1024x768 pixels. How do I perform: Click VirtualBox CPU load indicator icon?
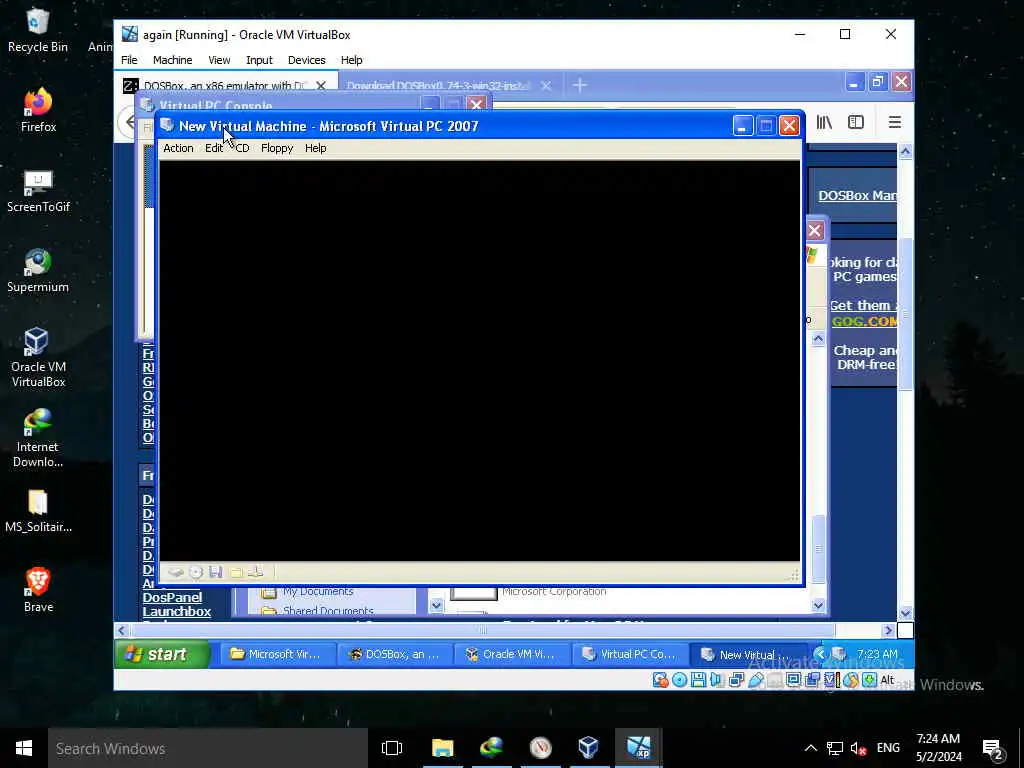[832, 680]
